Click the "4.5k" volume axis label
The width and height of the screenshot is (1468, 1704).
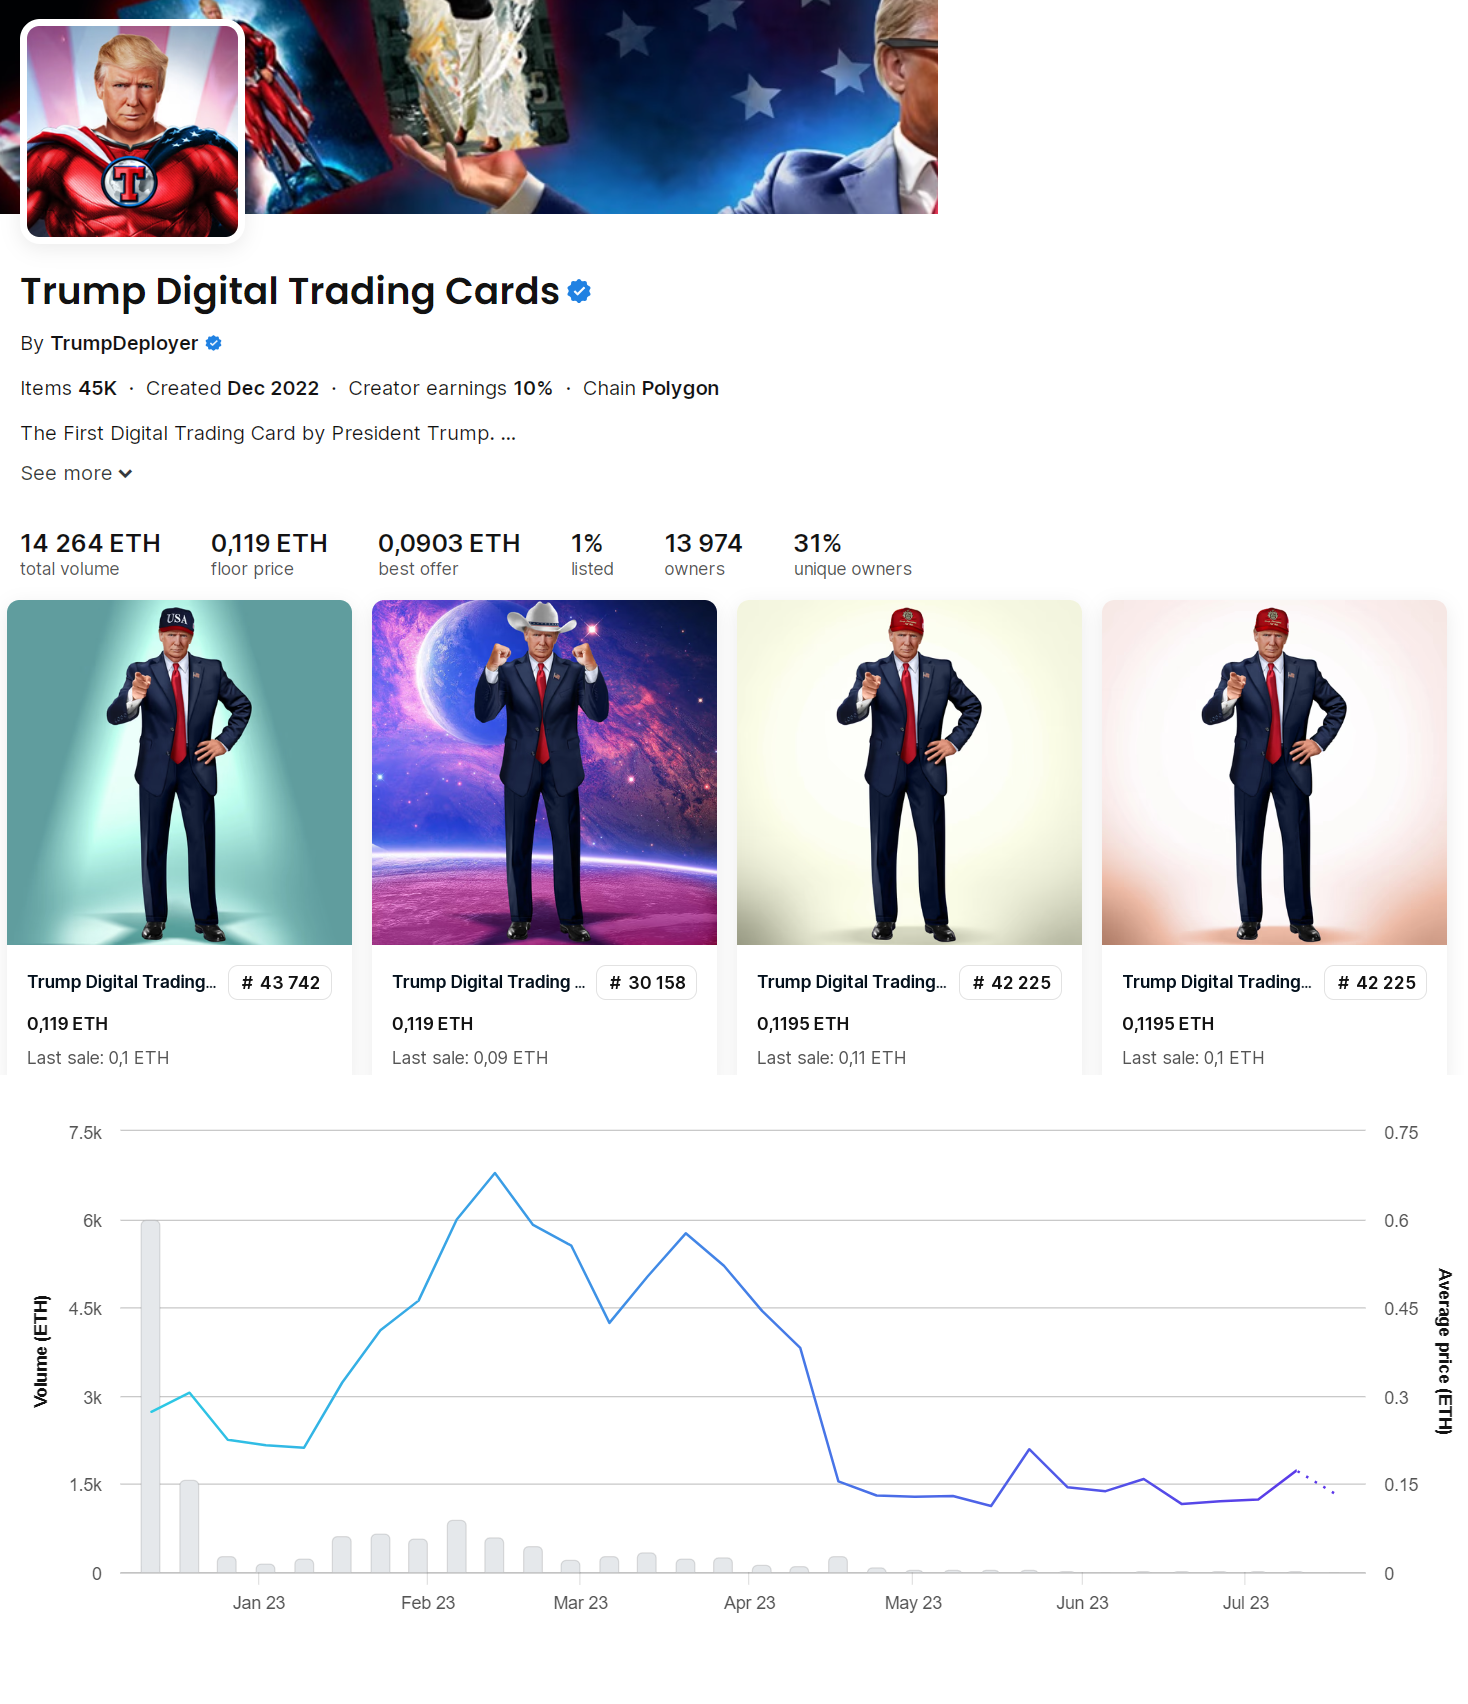pyautogui.click(x=85, y=1309)
